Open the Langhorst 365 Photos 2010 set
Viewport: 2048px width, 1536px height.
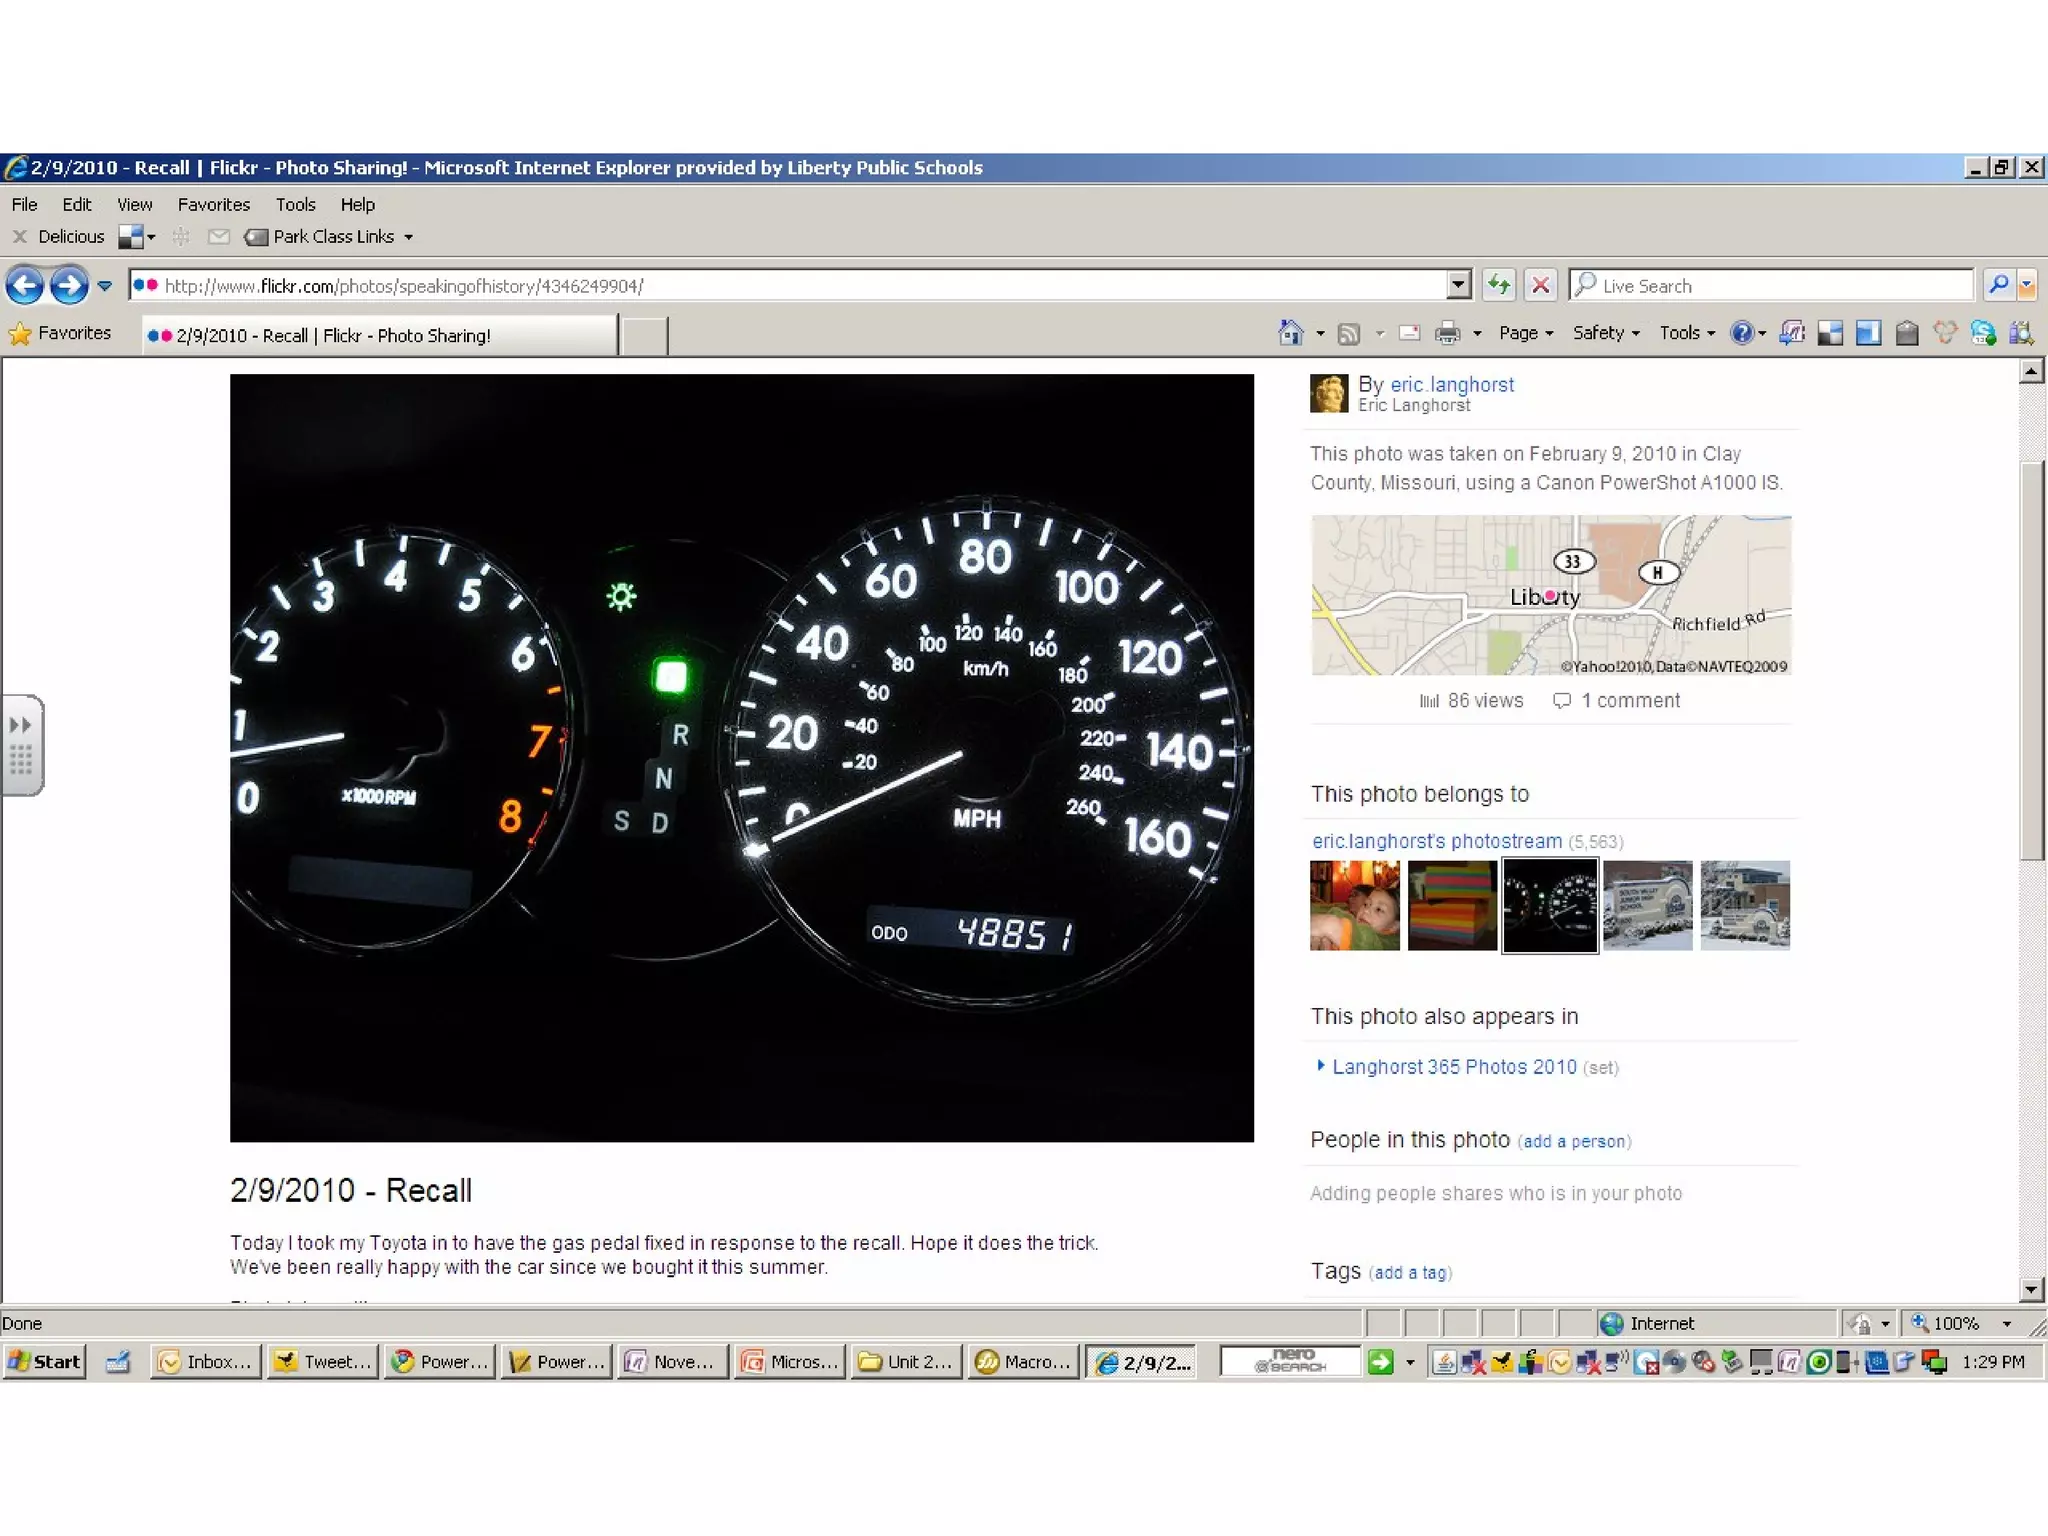[x=1454, y=1067]
